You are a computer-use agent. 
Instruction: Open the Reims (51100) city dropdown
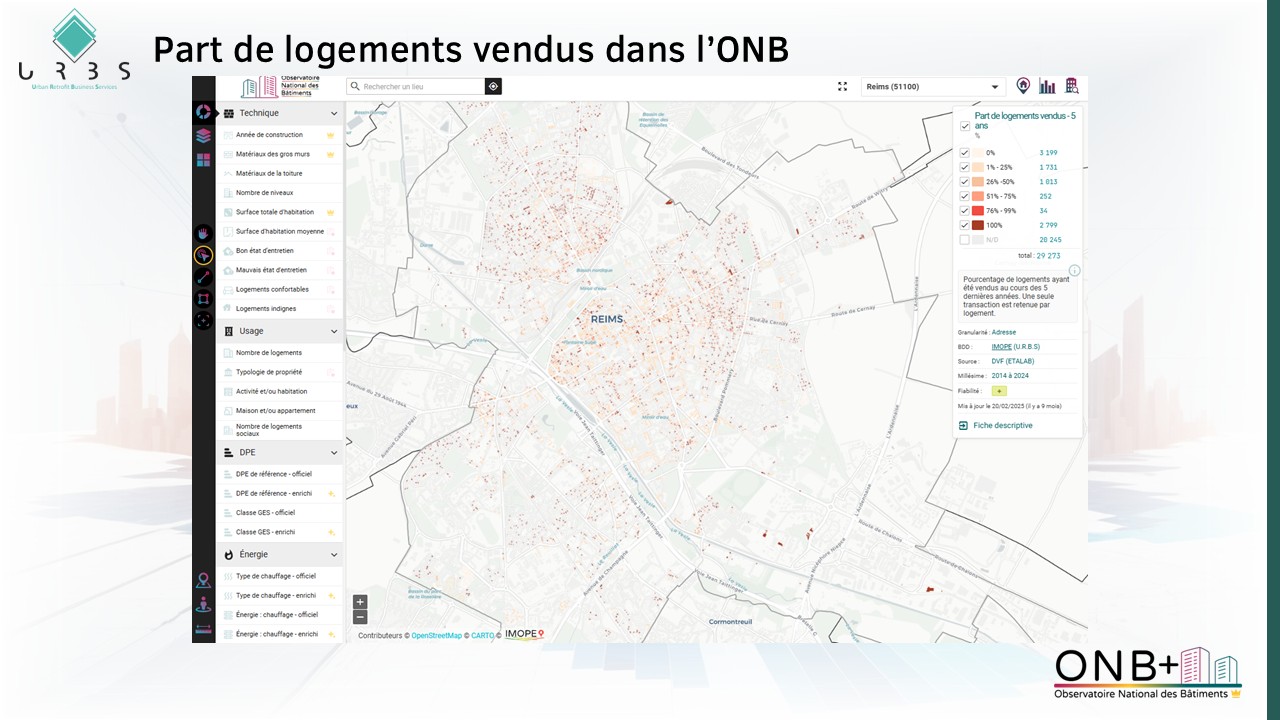click(933, 87)
